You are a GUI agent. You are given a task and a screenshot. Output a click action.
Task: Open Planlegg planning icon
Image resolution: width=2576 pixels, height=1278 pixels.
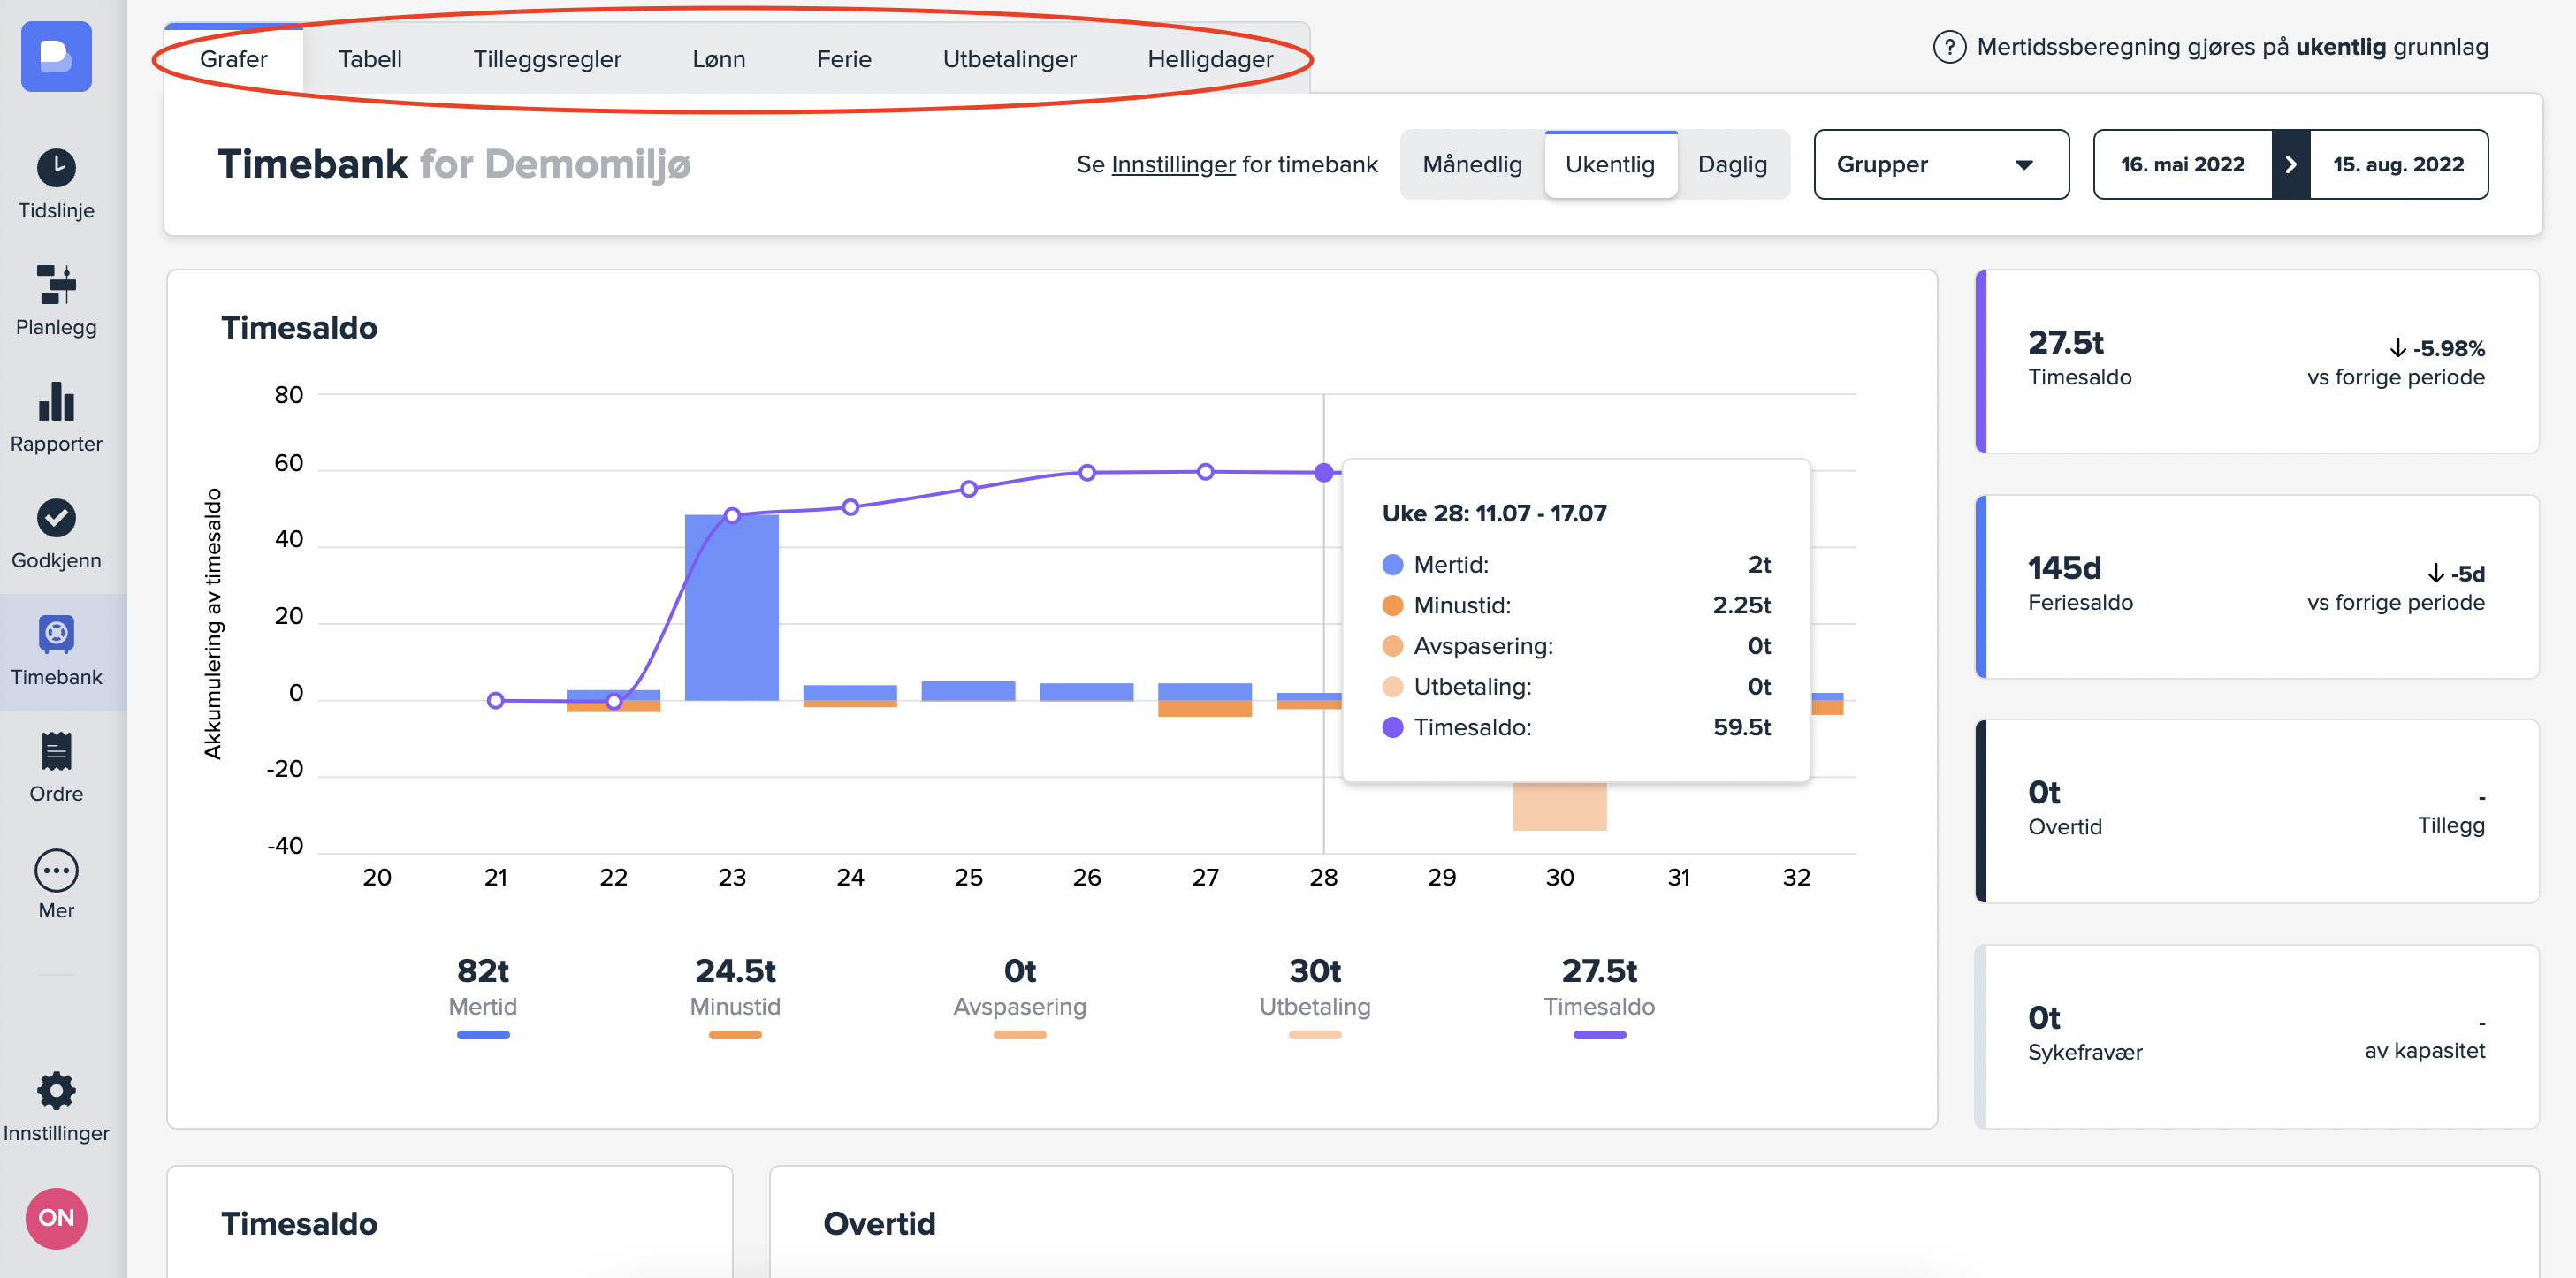coord(56,285)
